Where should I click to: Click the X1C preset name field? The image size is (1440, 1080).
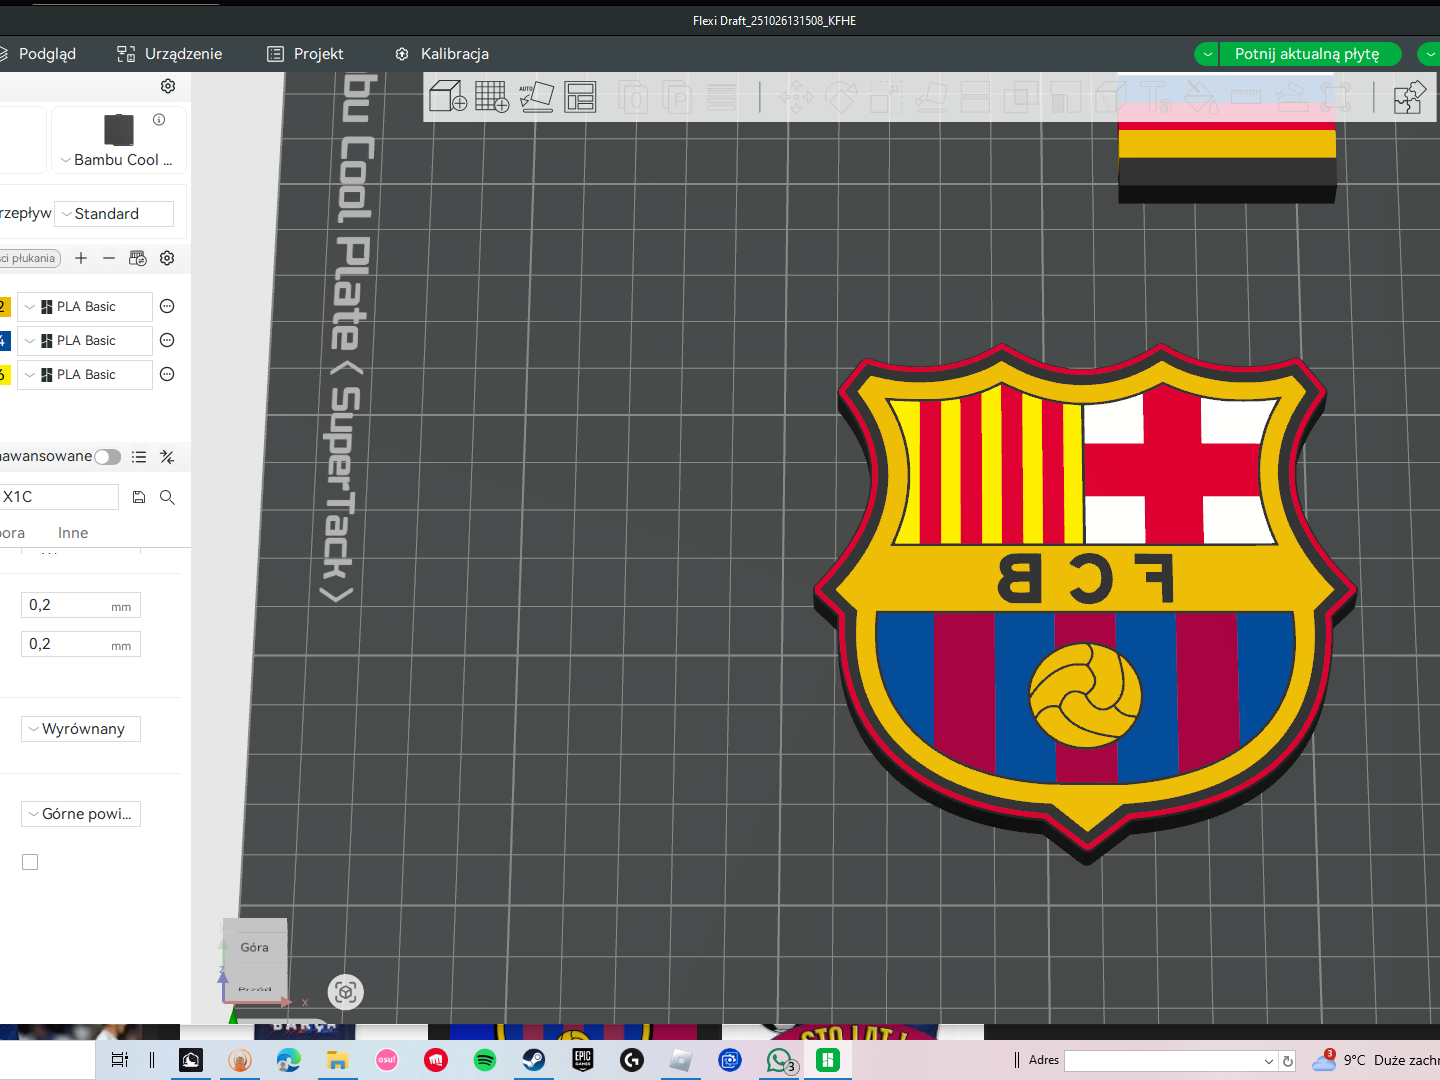coord(59,497)
